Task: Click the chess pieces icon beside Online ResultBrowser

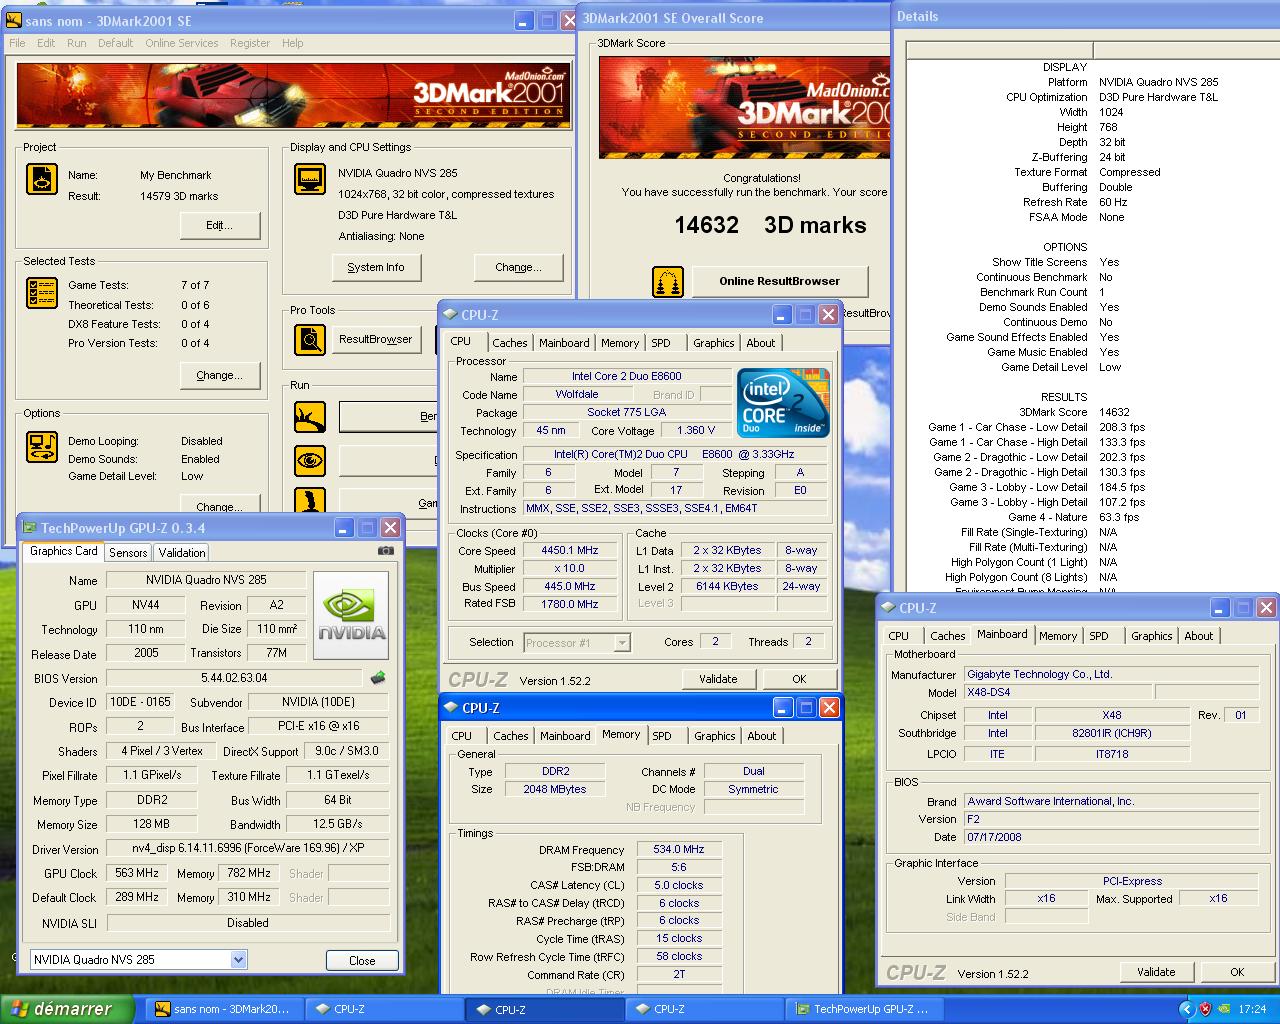Action: (x=668, y=282)
